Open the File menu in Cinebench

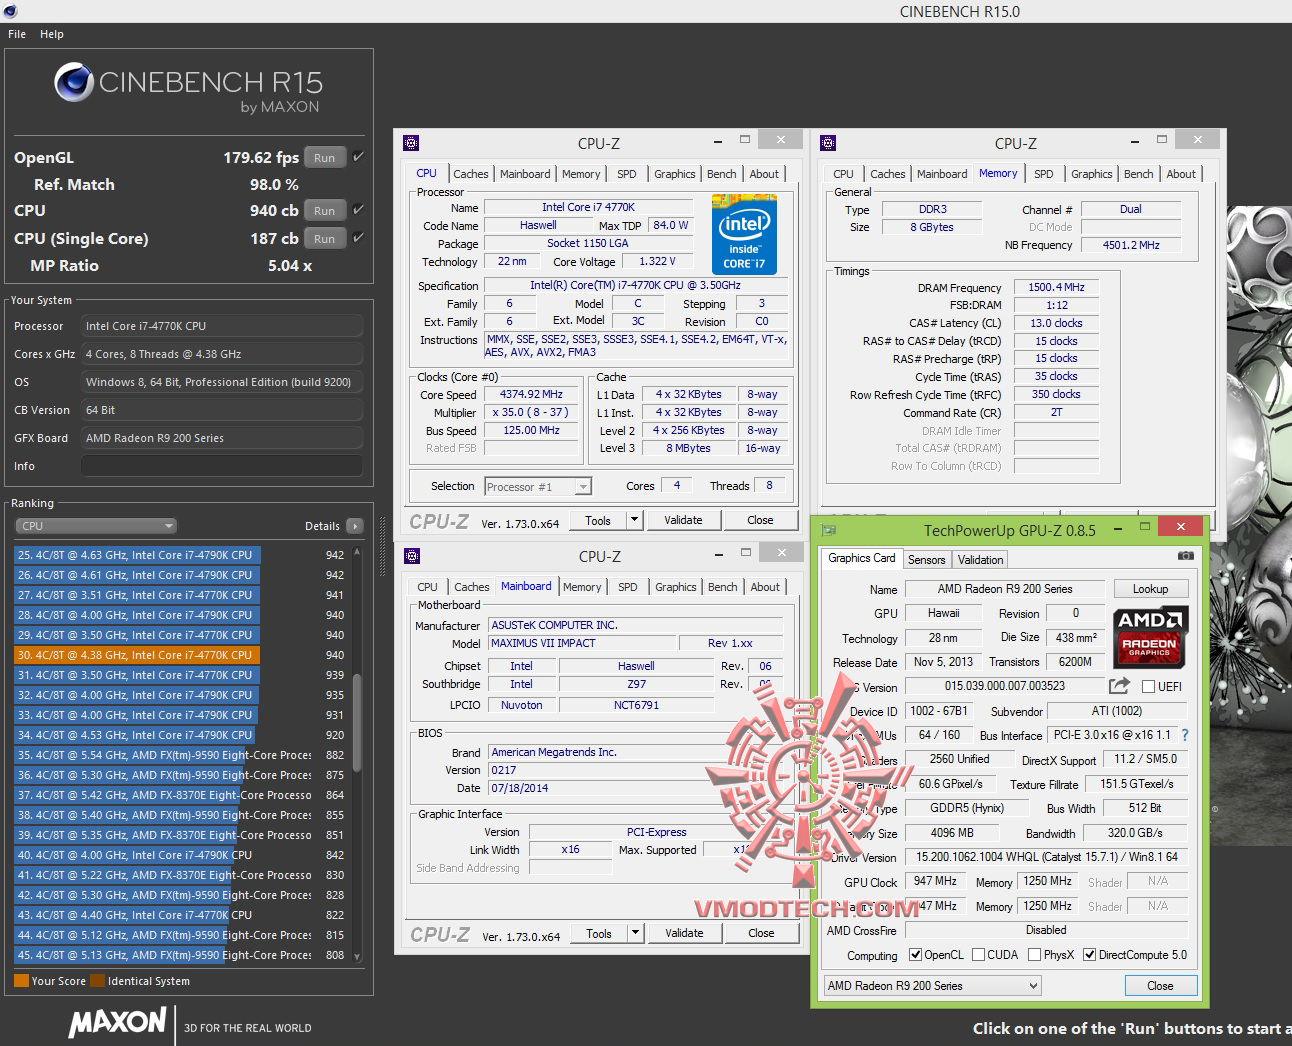point(17,34)
